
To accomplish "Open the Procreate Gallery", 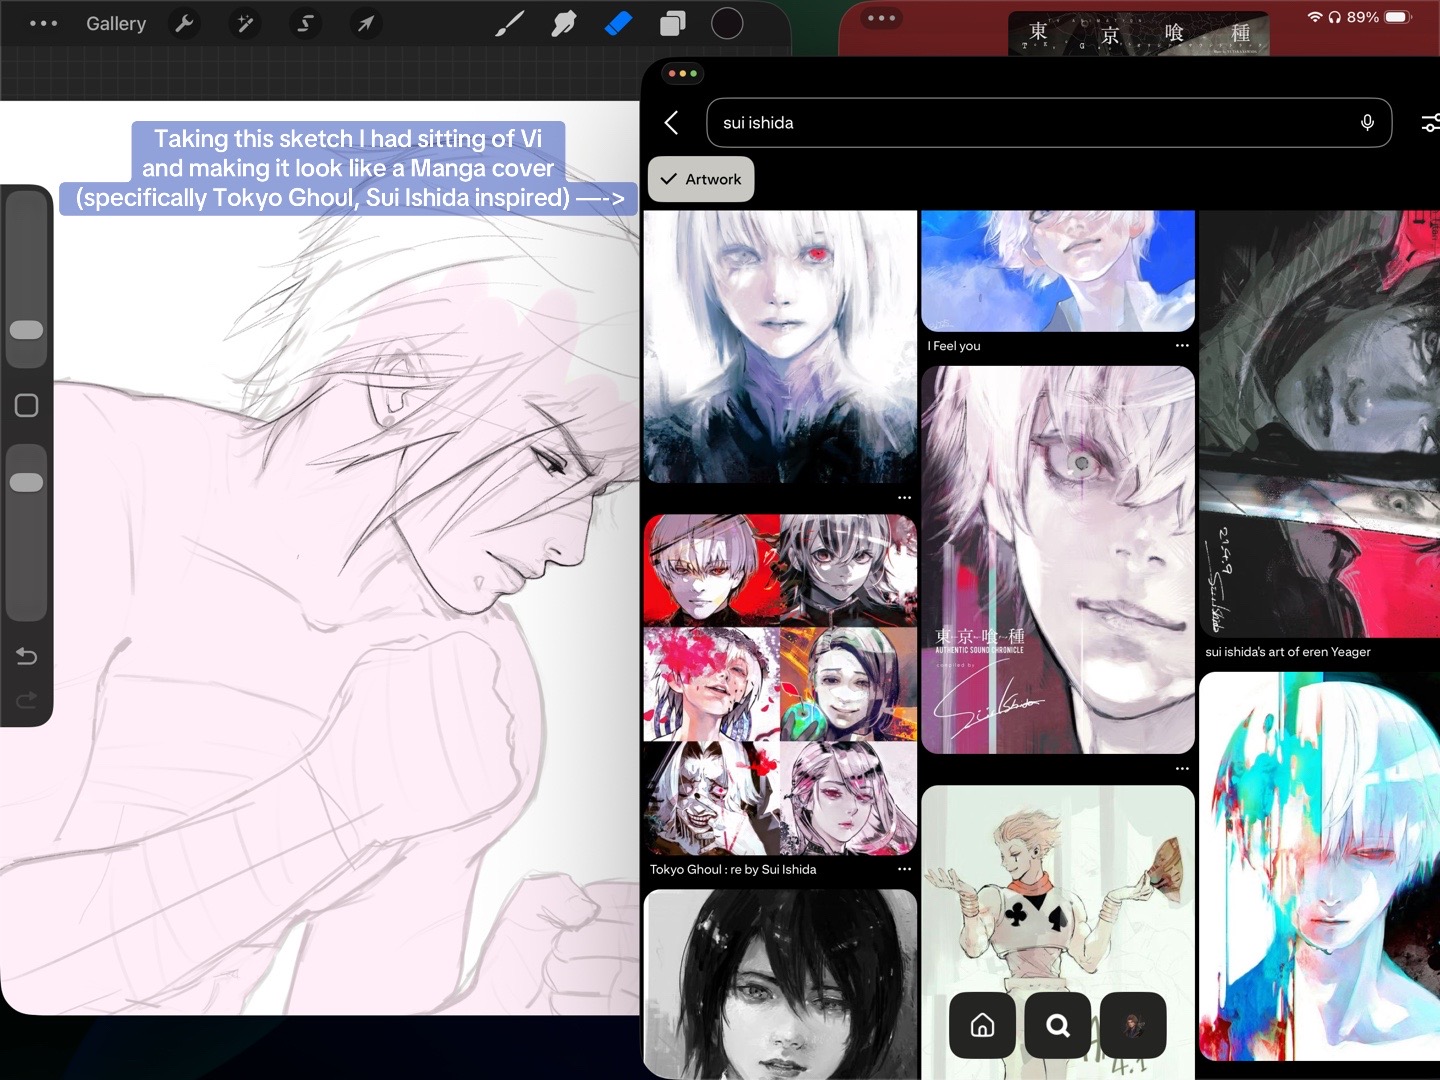I will (116, 23).
